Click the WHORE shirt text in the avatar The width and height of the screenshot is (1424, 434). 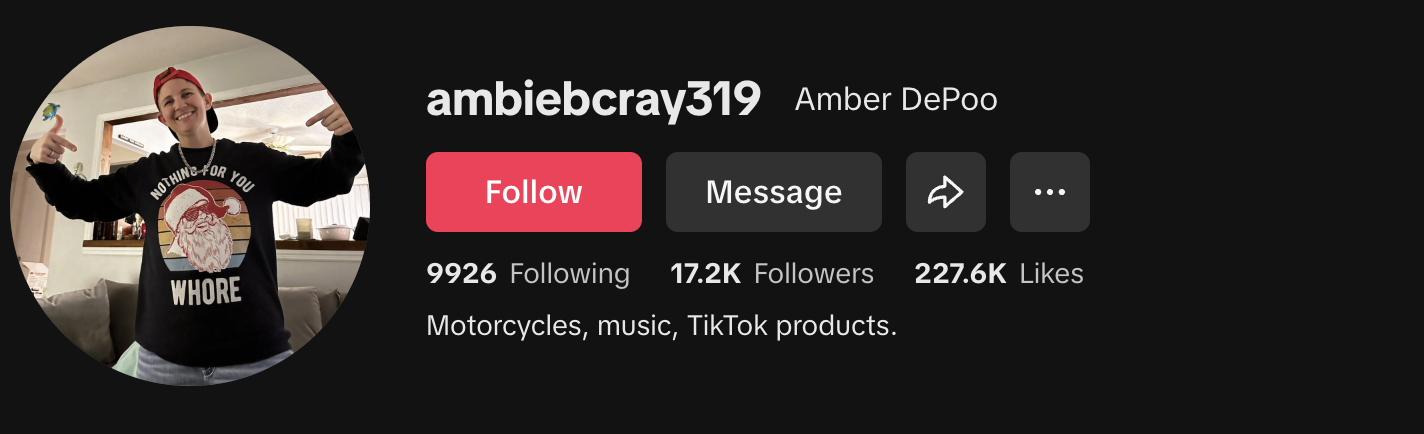click(206, 291)
